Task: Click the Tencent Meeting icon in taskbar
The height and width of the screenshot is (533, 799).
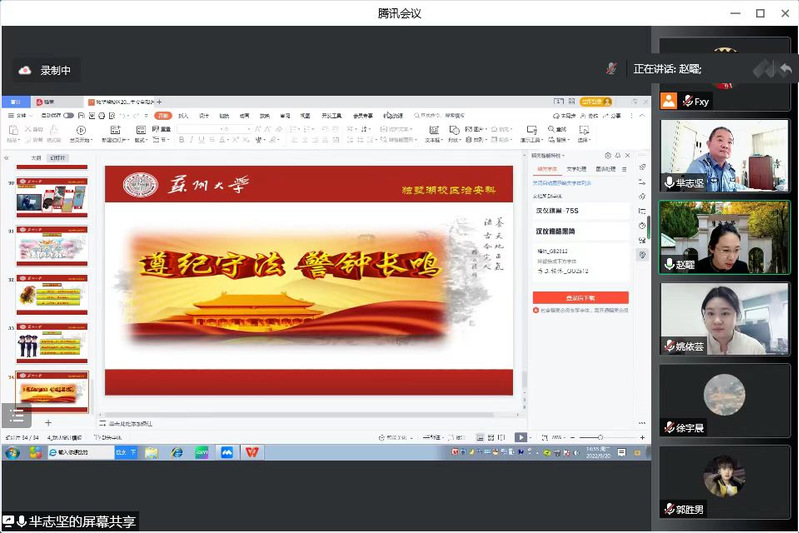Action: pos(226,452)
